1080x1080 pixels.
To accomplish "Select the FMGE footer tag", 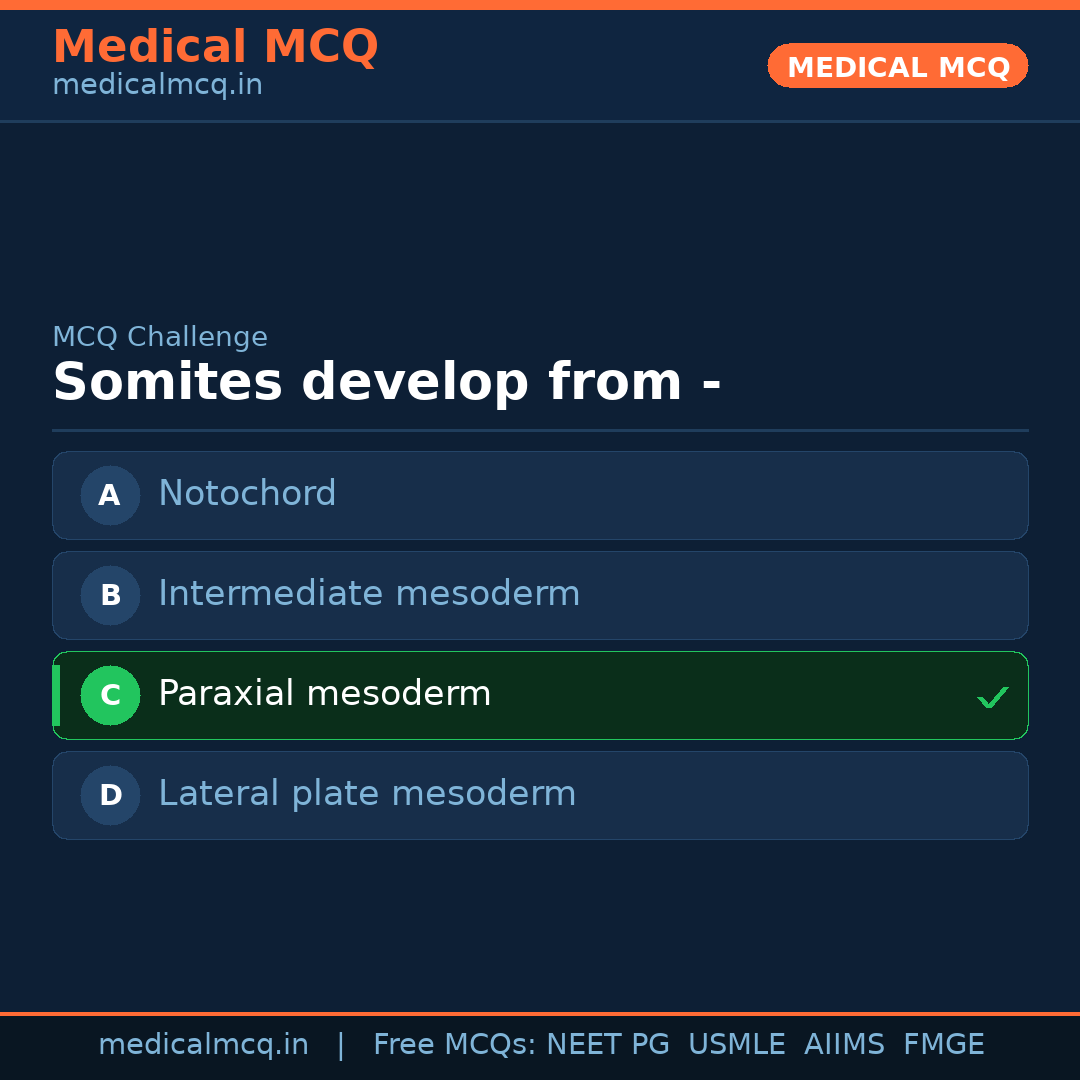I will 943,1045.
